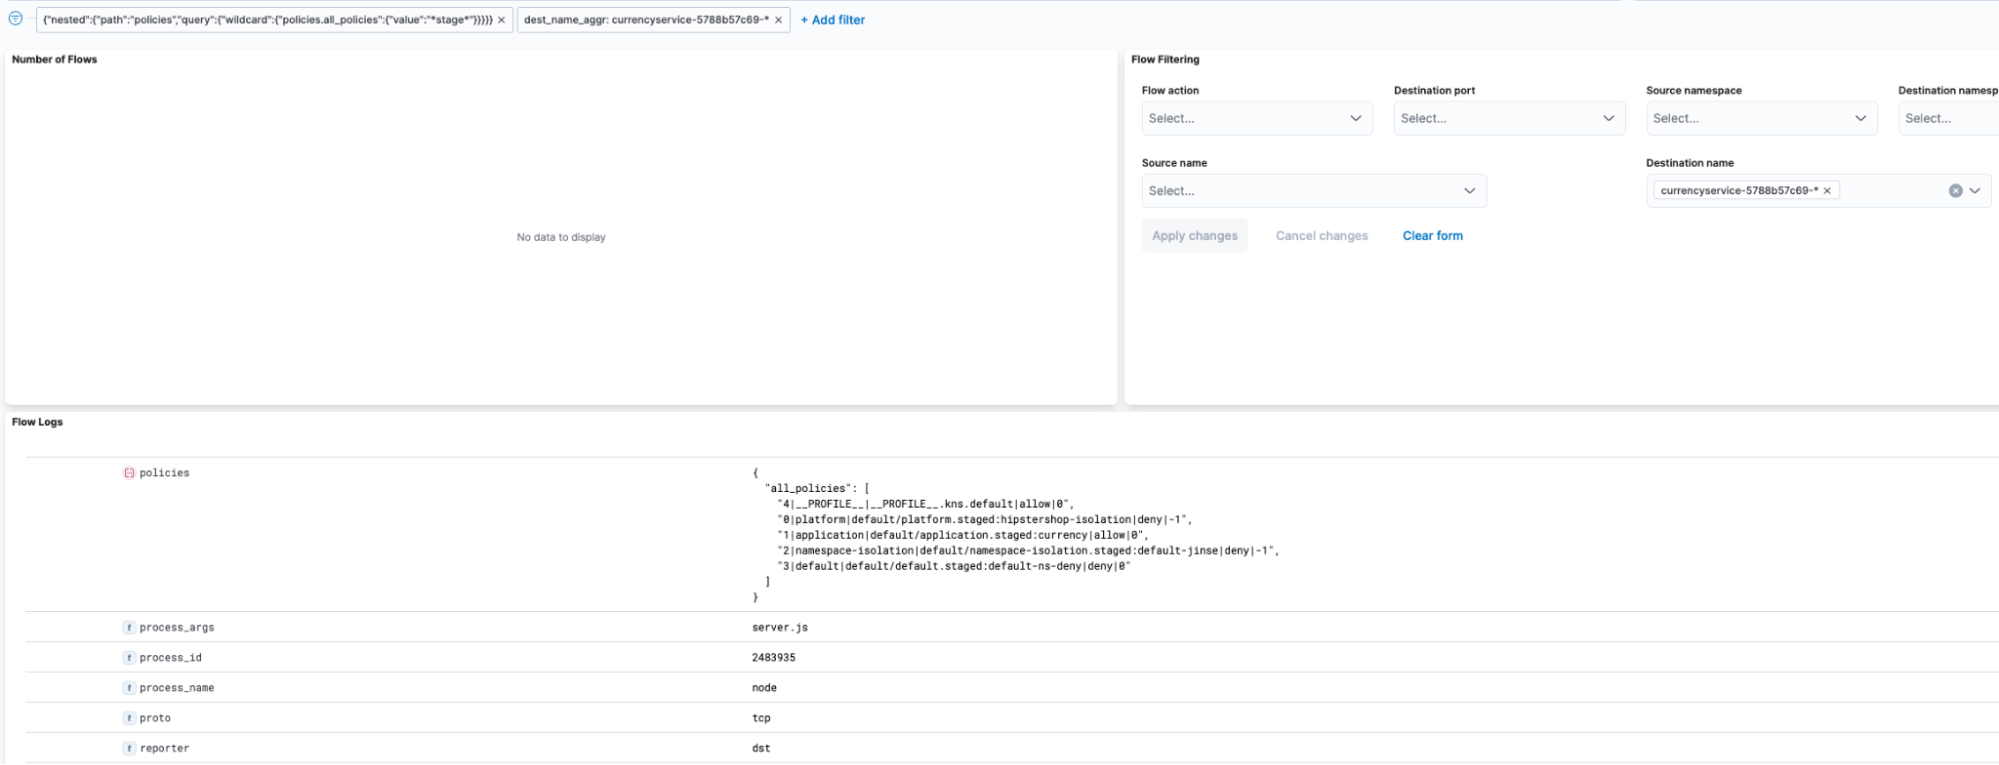The height and width of the screenshot is (765, 1999).
Task: Click the hipstershop-isolation deny policy line
Action: pyautogui.click(x=985, y=520)
